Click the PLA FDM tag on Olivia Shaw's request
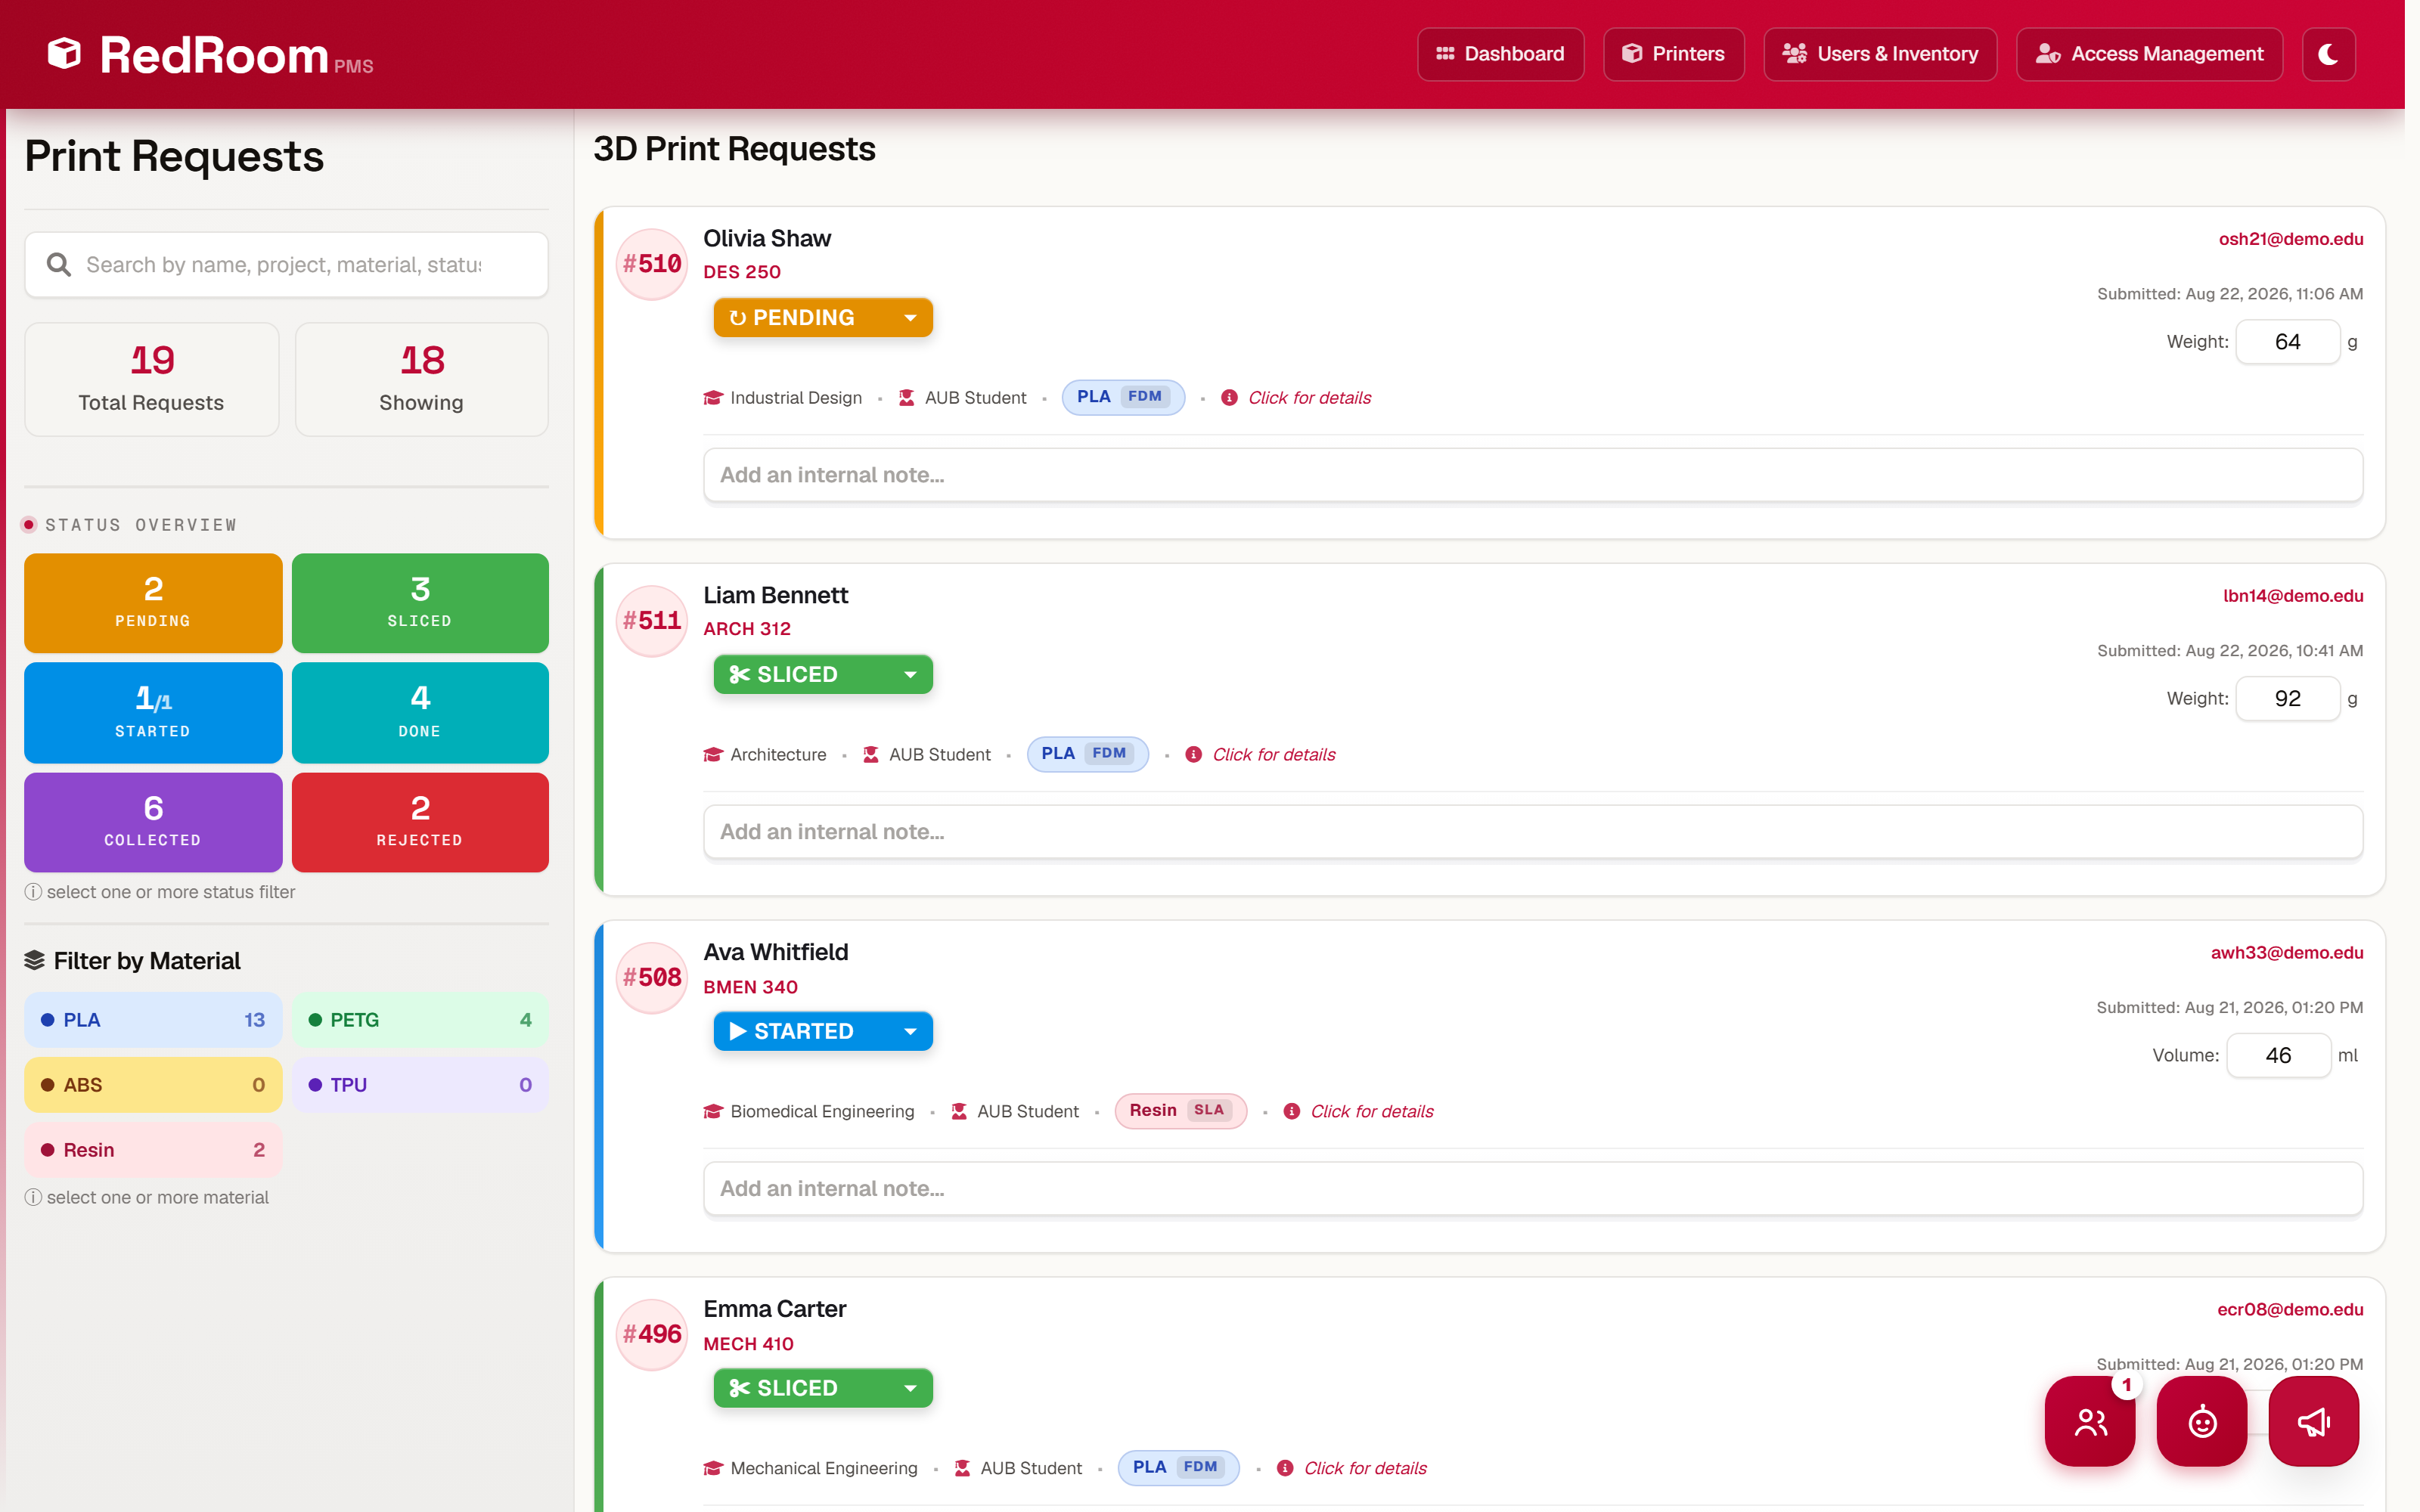 point(1123,397)
